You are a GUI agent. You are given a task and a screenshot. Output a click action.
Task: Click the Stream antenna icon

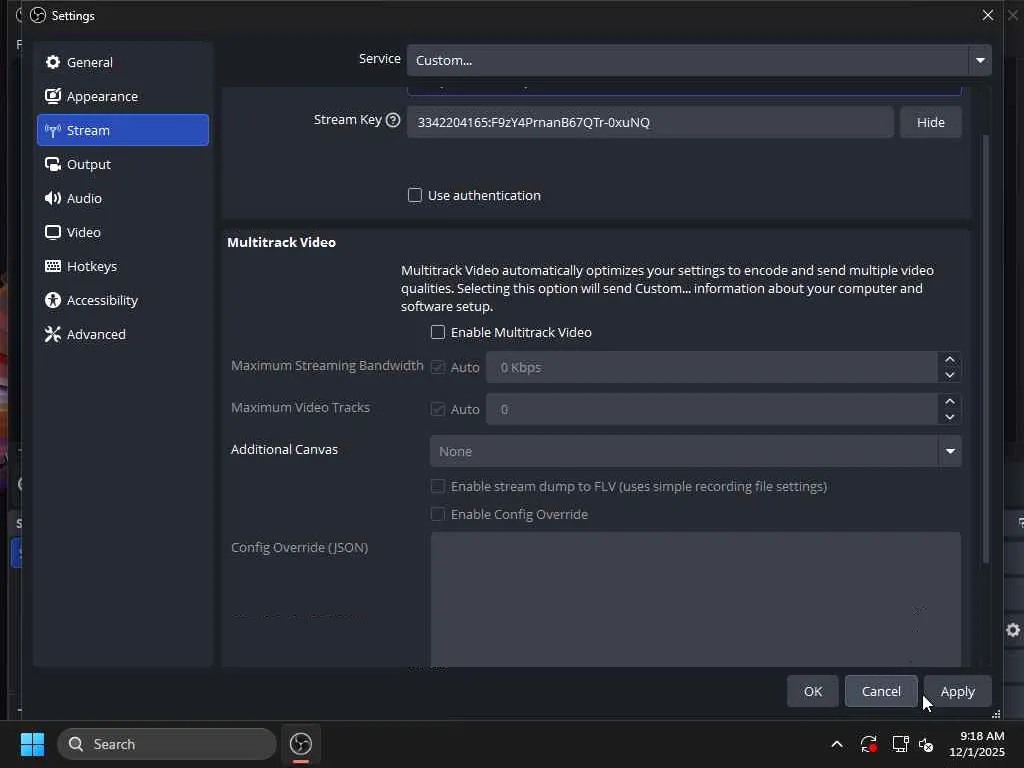click(x=53, y=130)
